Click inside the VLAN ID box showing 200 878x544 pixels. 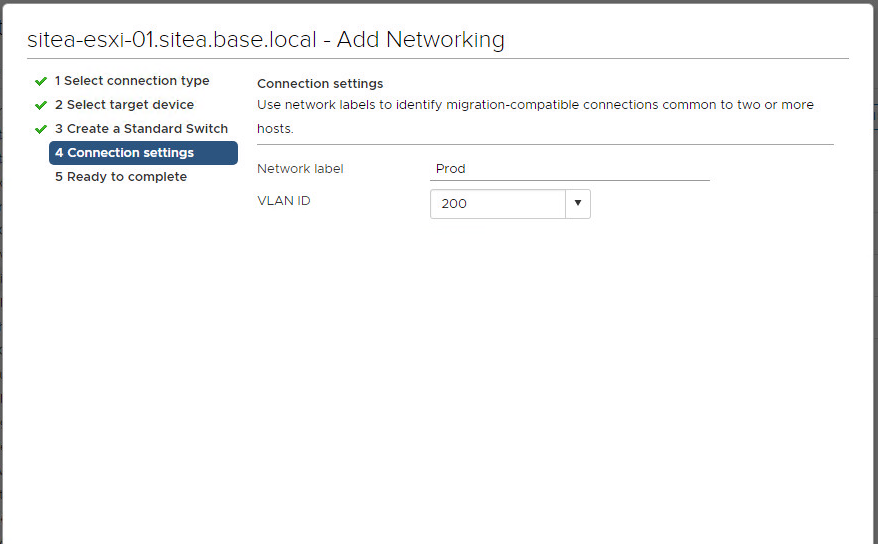[497, 204]
